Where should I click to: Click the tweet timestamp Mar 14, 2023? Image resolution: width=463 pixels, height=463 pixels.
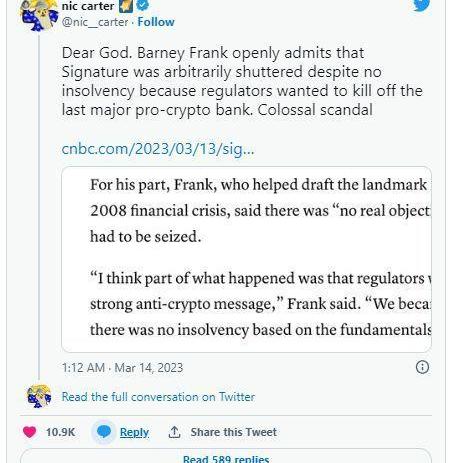[122, 368]
